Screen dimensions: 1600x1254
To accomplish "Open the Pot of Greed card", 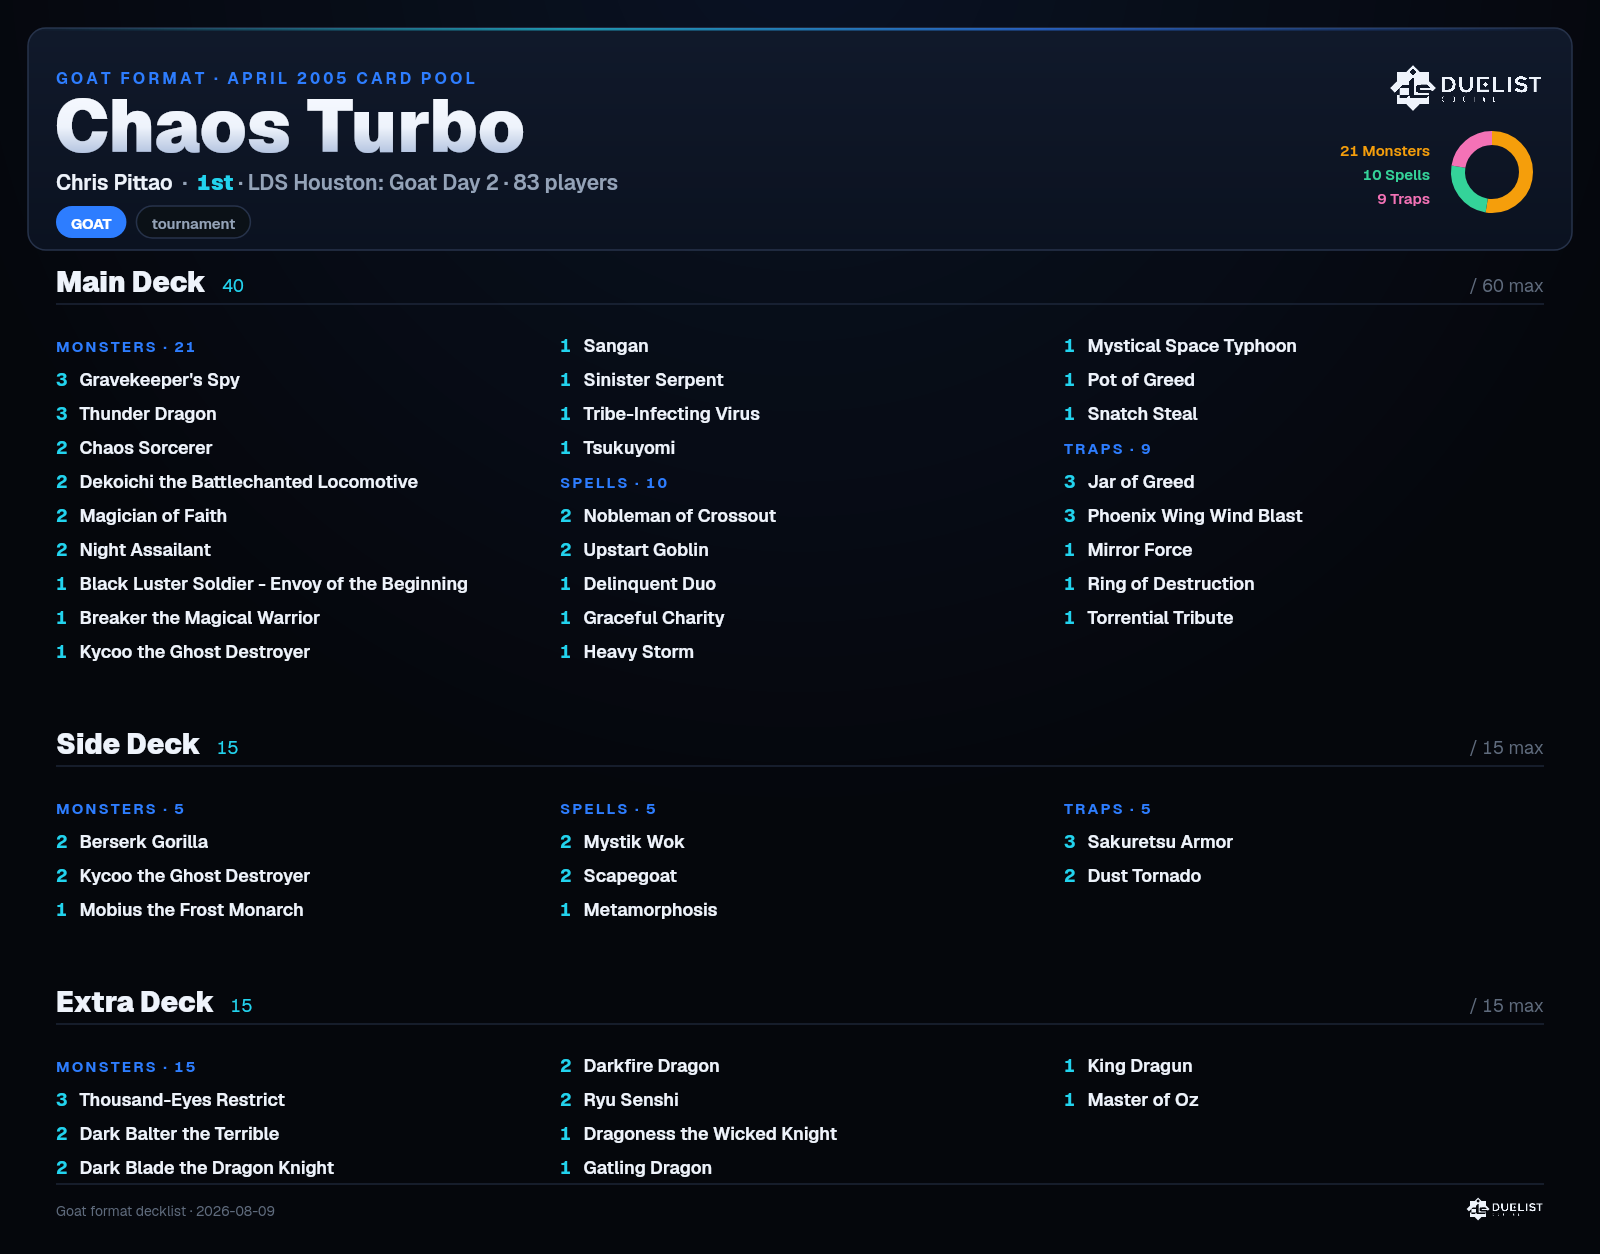I will 1129,380.
